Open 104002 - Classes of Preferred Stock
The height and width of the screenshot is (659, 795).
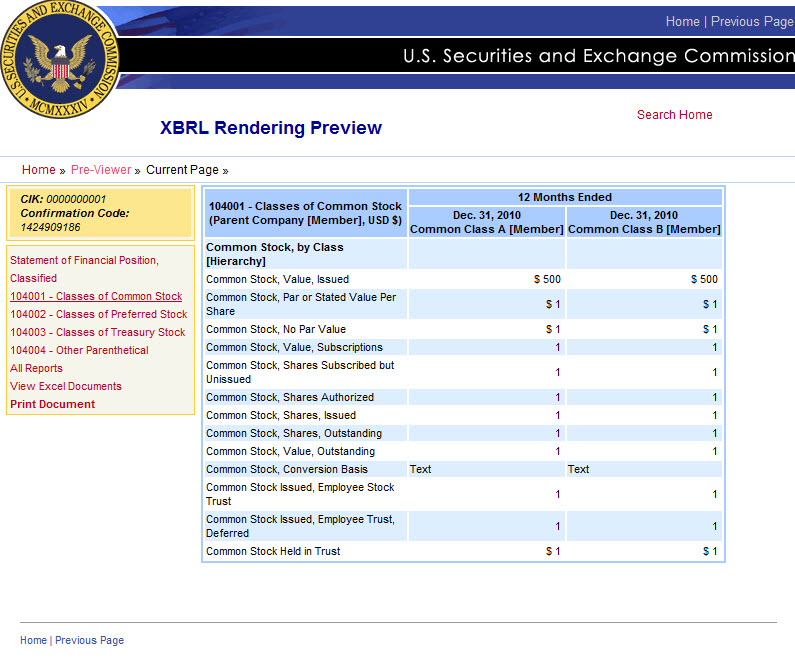pyautogui.click(x=99, y=314)
